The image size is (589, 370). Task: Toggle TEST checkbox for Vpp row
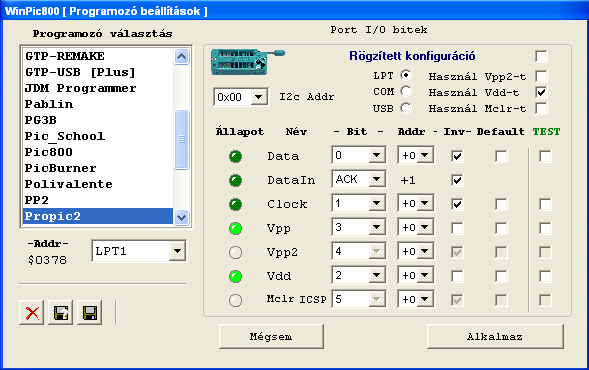point(545,228)
